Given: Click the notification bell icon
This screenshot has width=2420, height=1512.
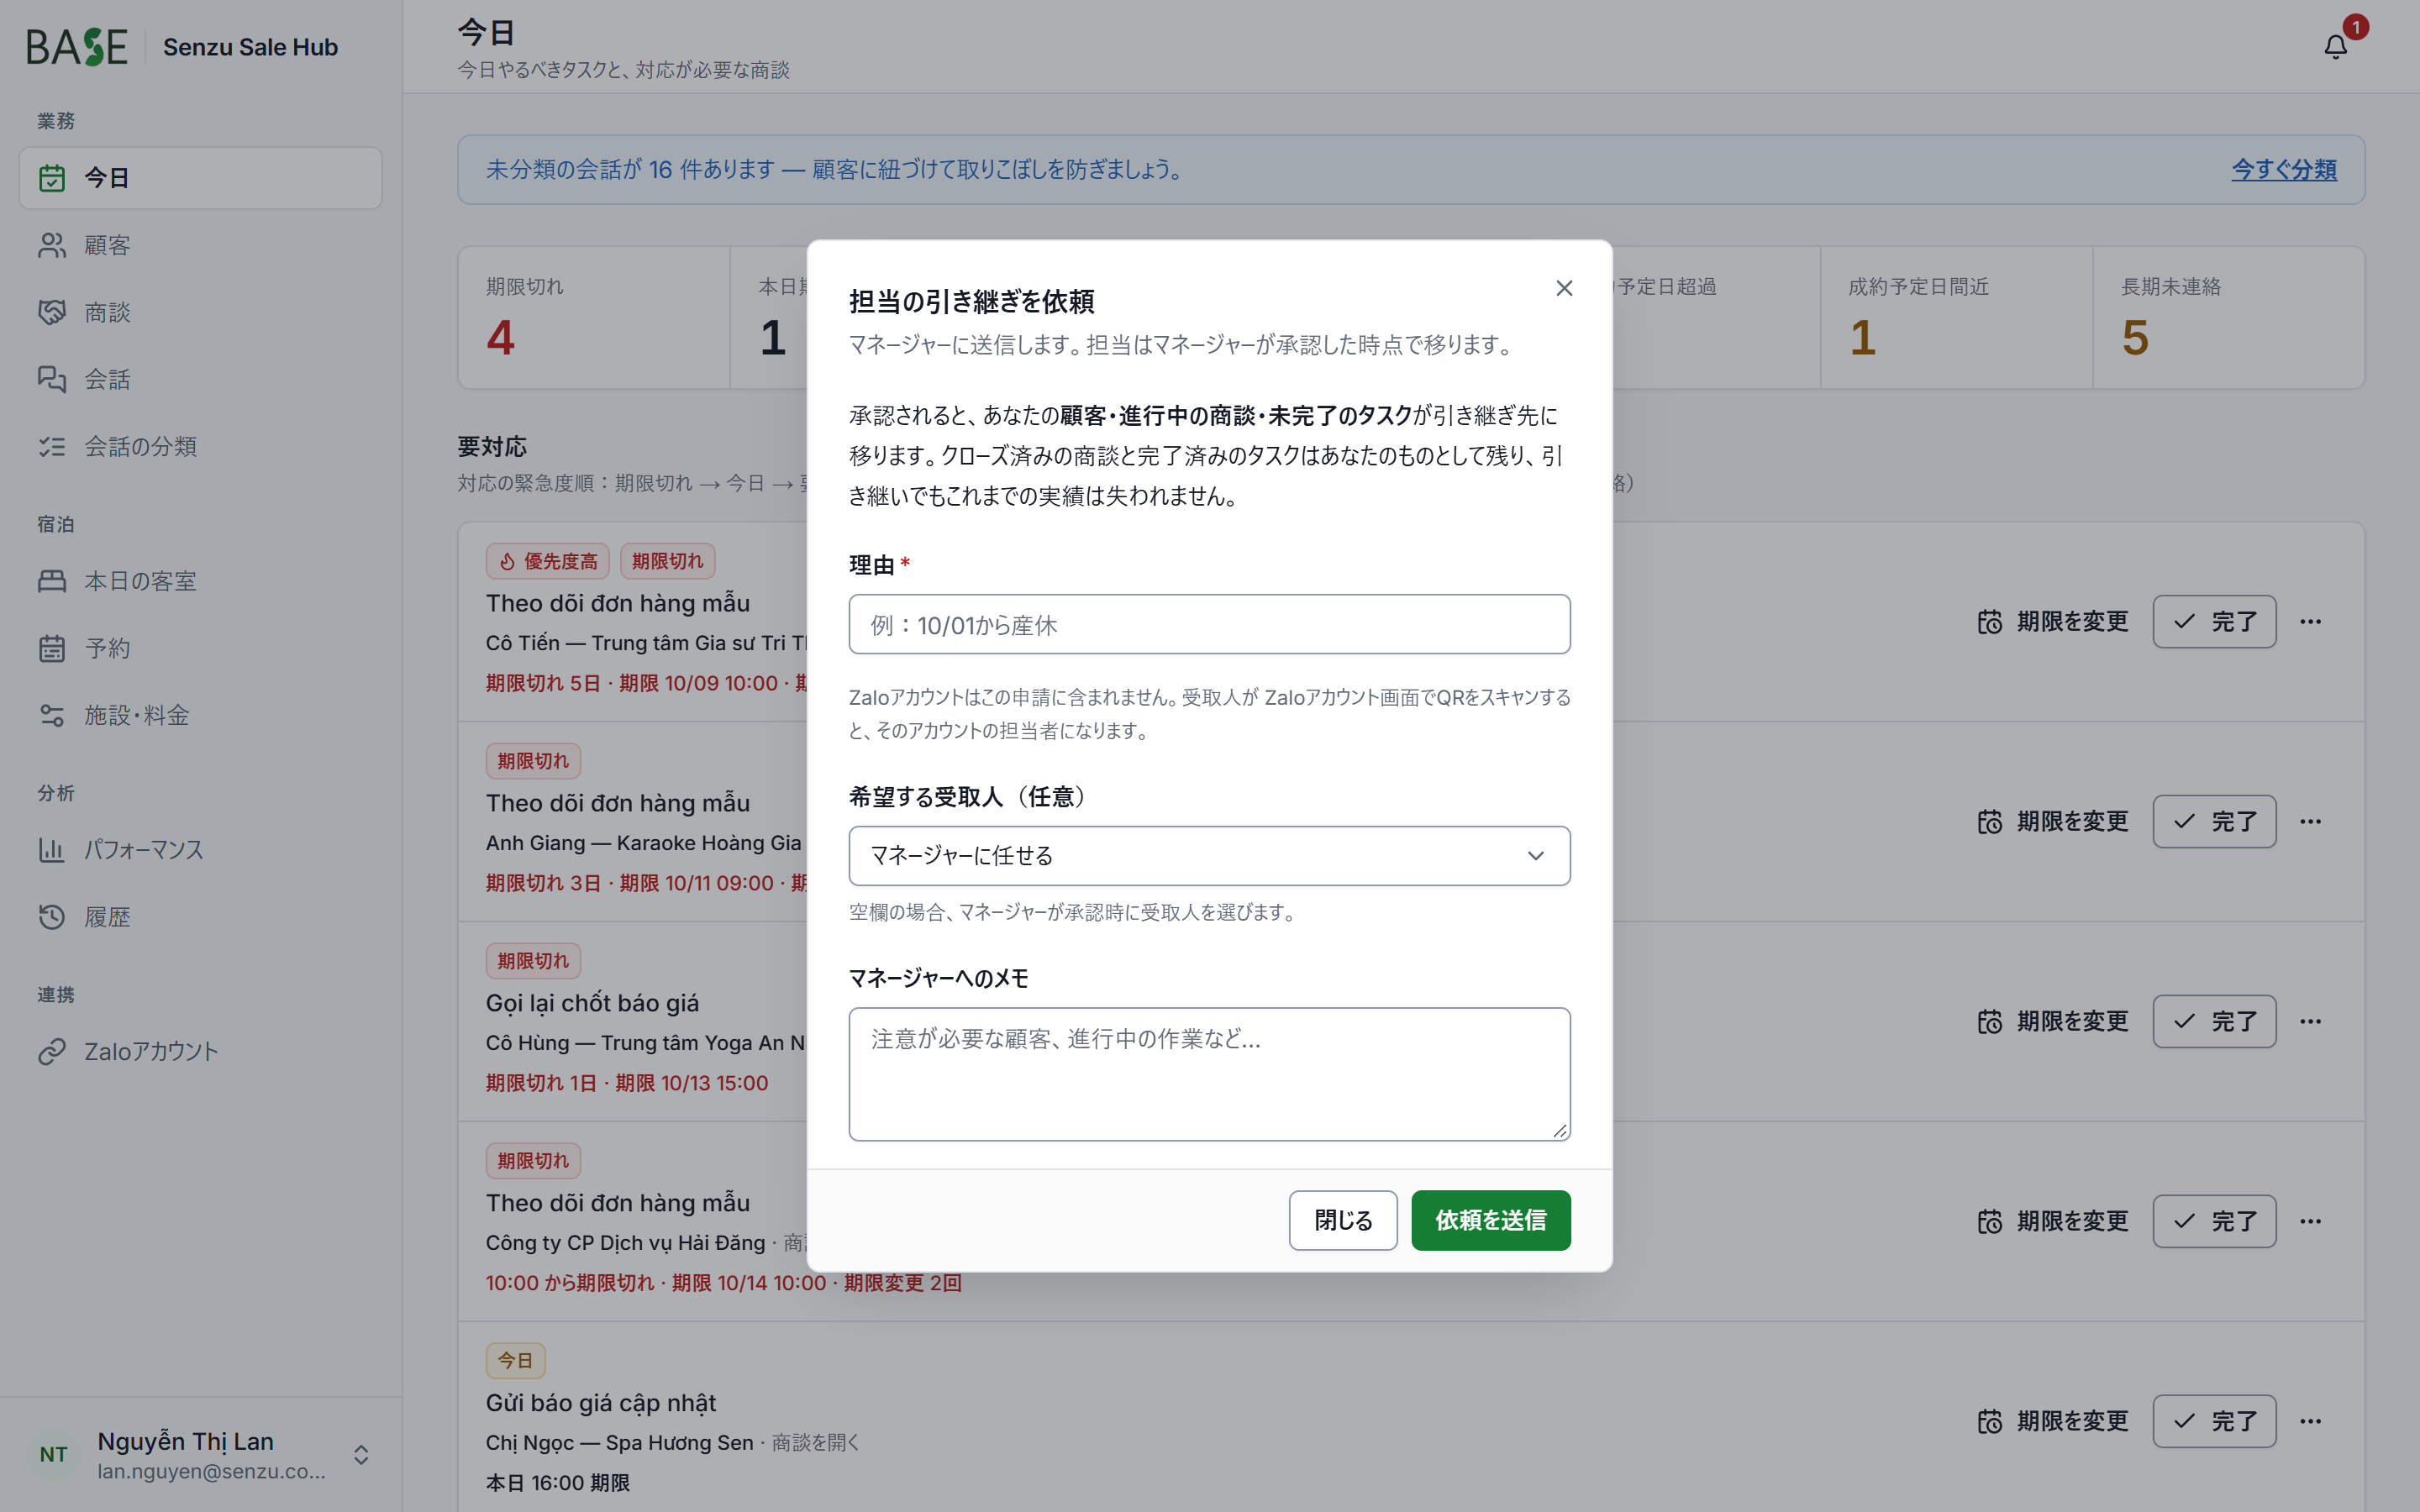Looking at the screenshot, I should (2335, 47).
